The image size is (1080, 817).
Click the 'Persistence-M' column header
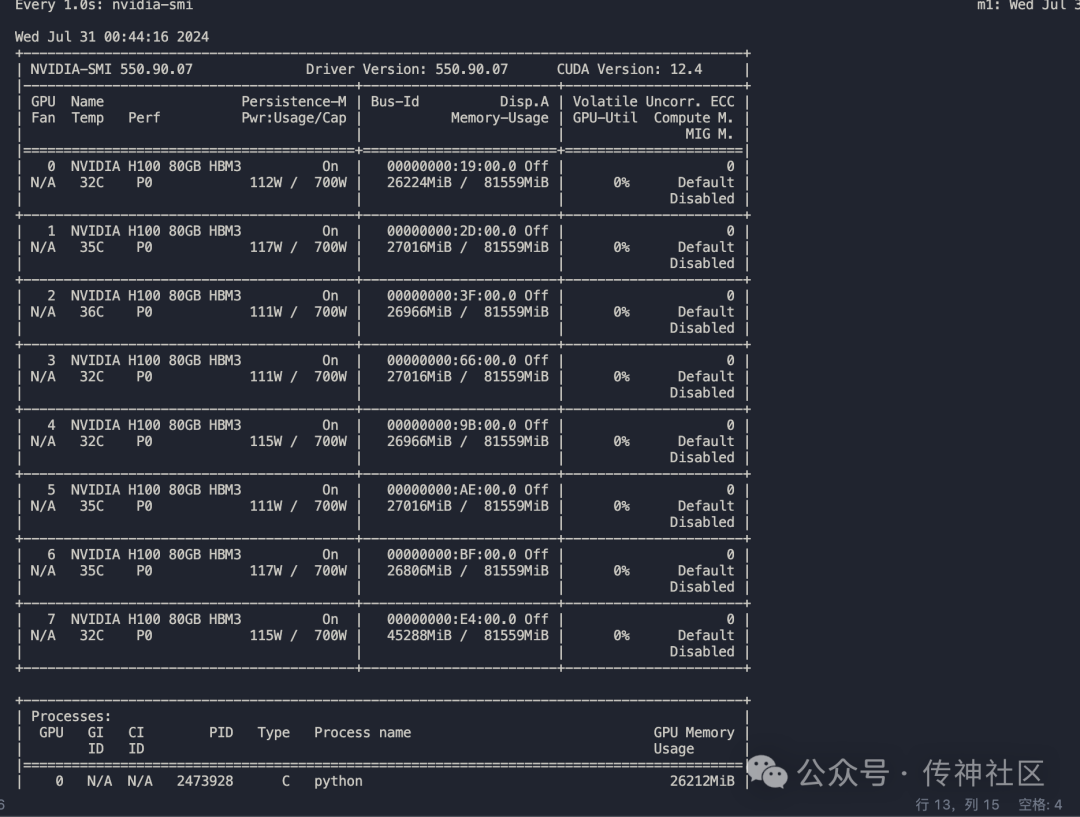point(293,102)
